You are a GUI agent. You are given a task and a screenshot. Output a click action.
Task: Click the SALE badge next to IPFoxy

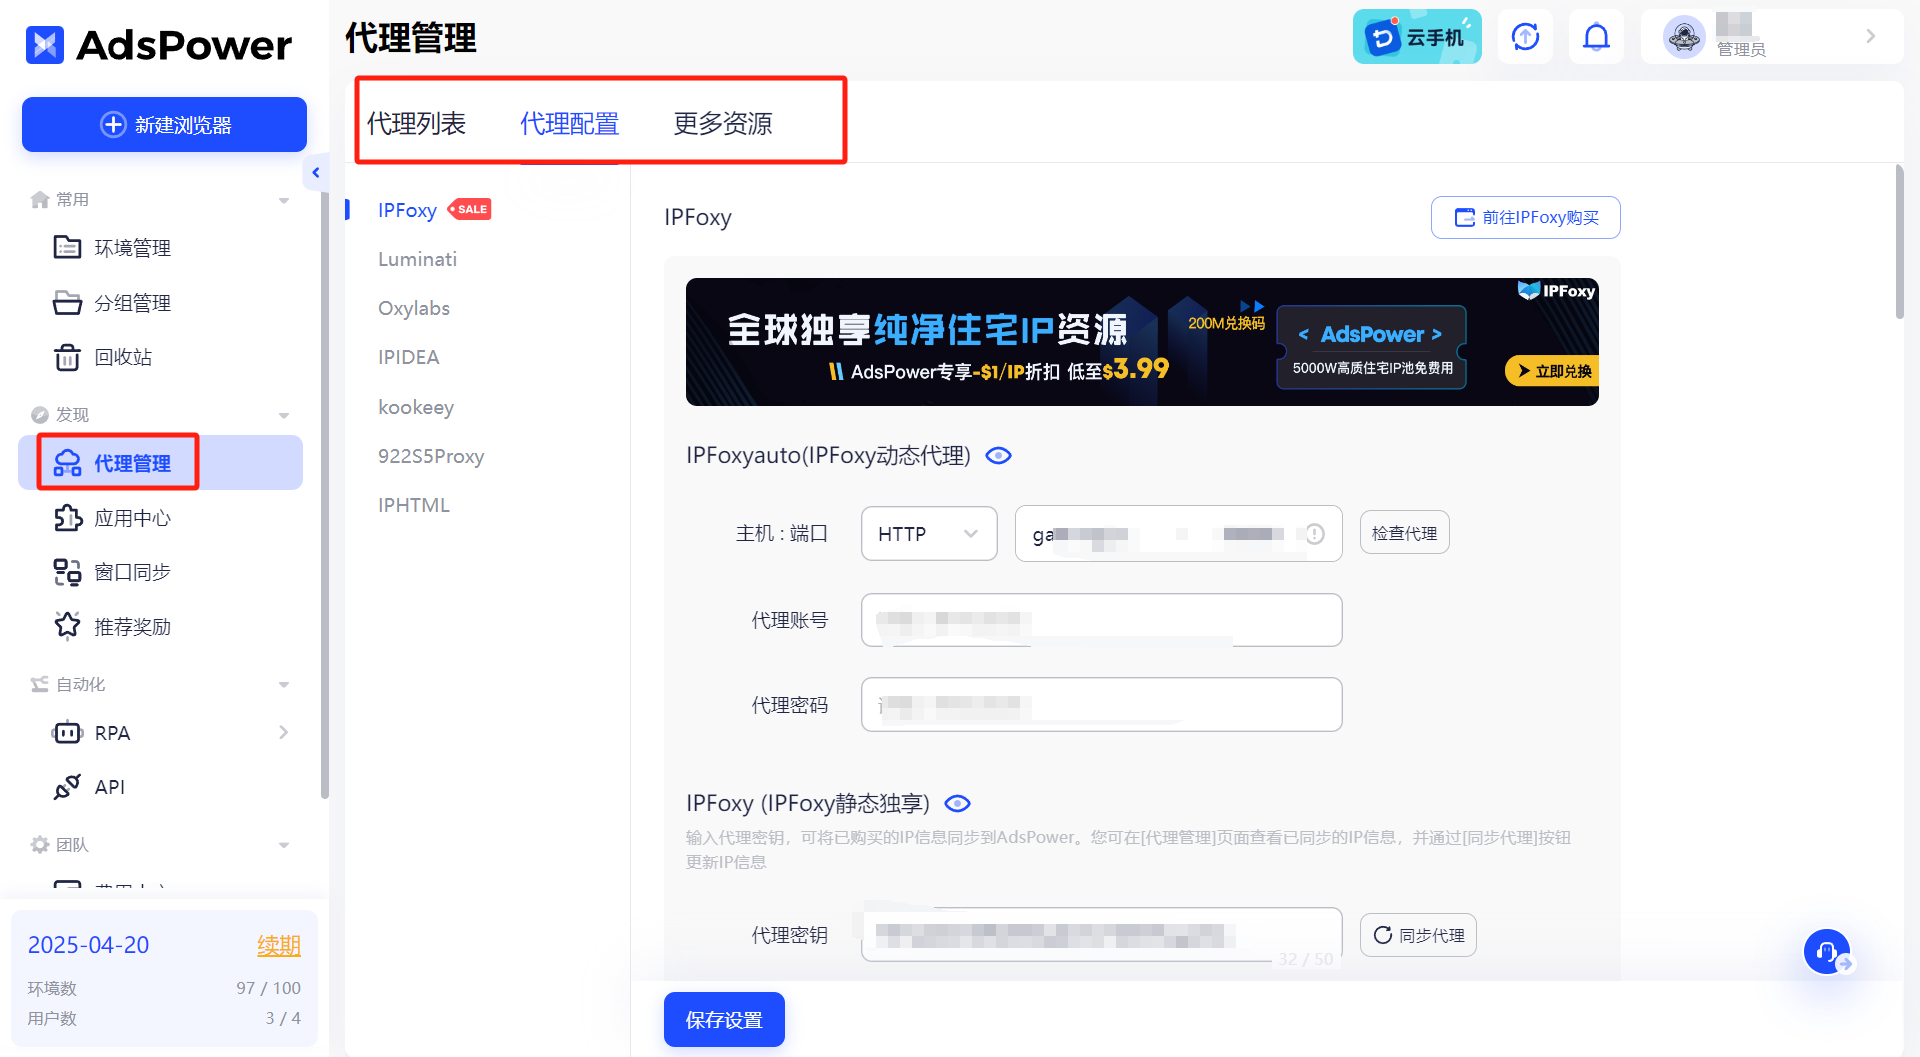470,209
